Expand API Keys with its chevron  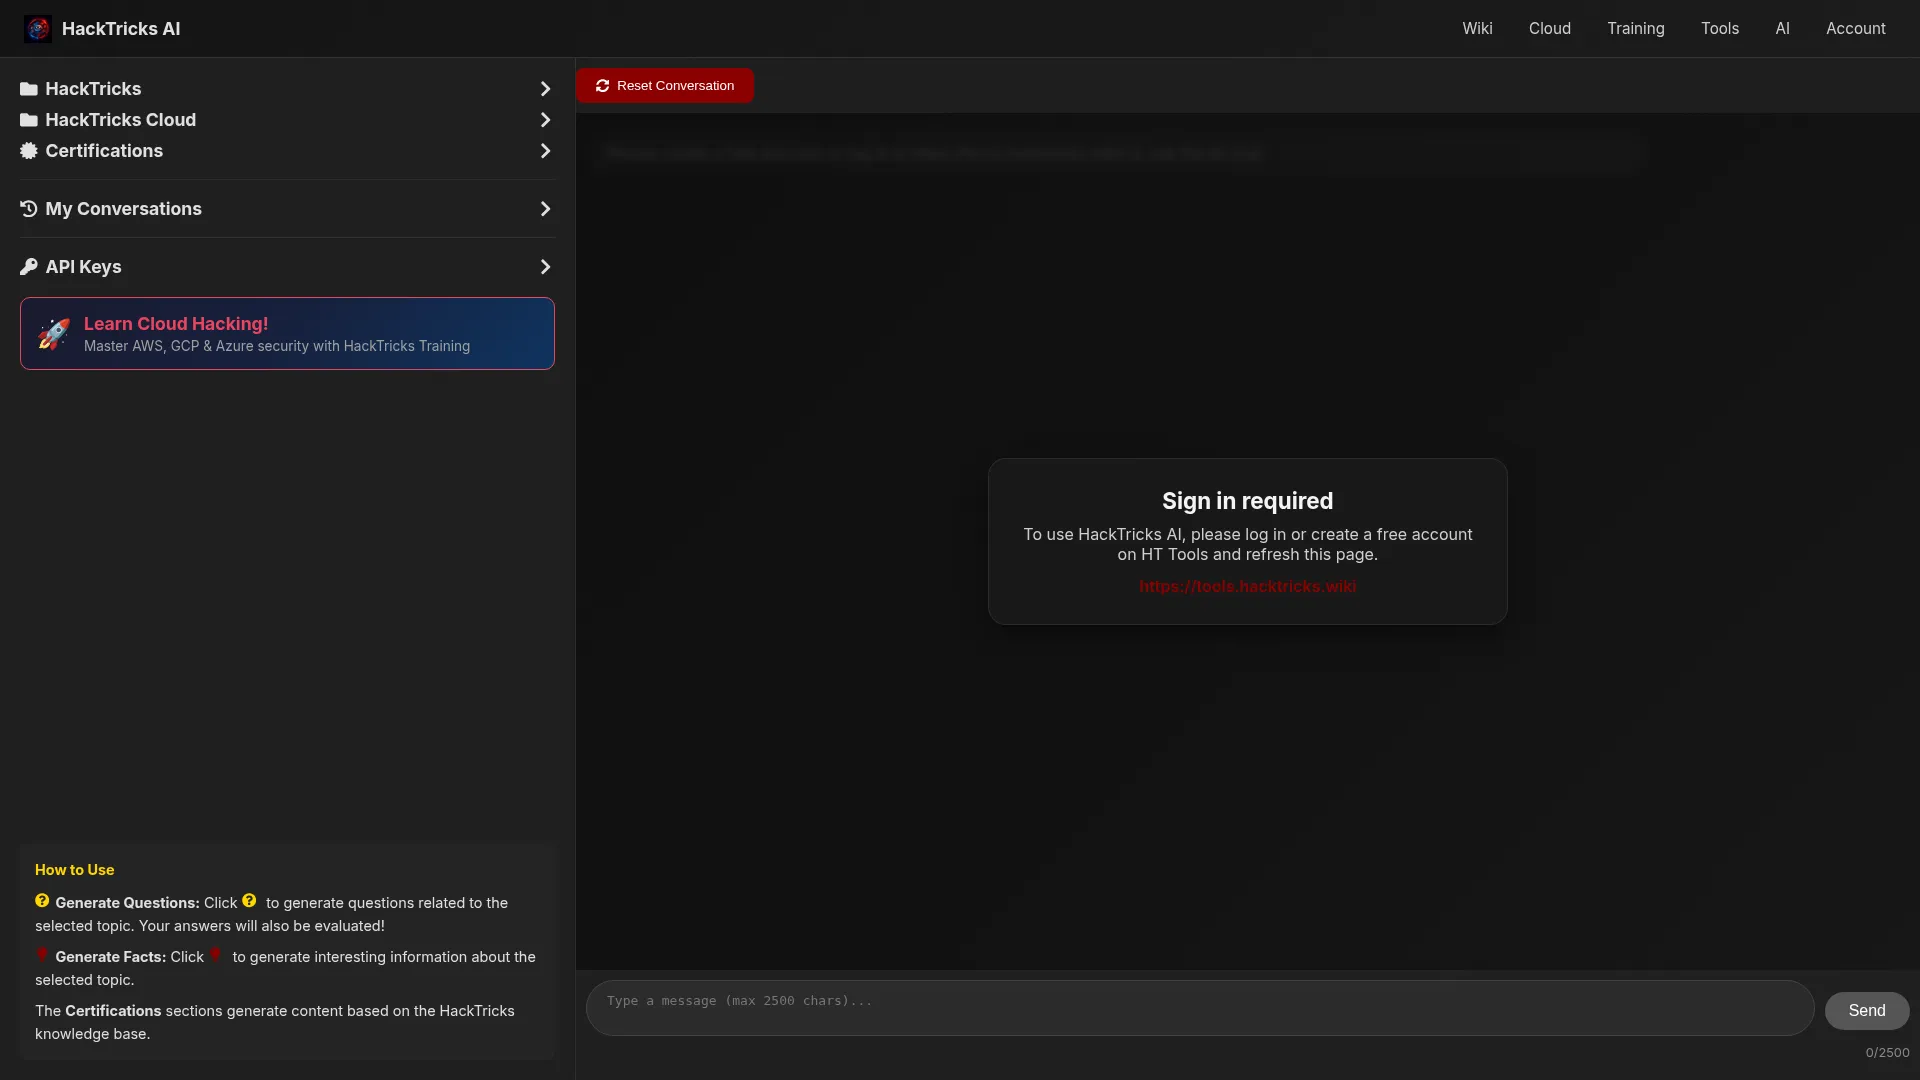545,267
